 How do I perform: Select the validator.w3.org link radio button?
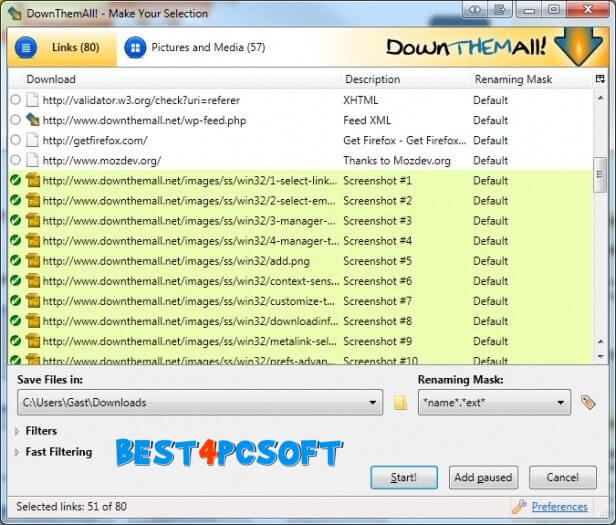[15, 100]
